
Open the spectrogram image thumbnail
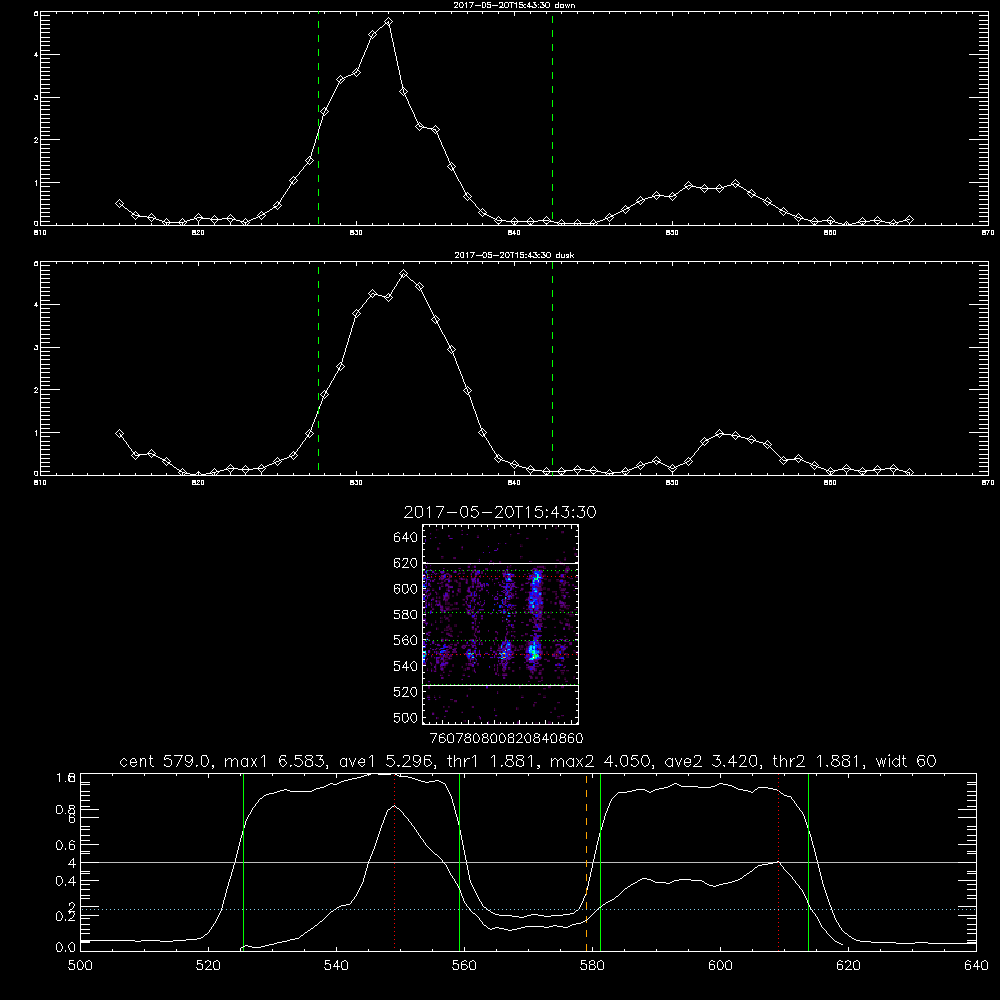pyautogui.click(x=501, y=624)
